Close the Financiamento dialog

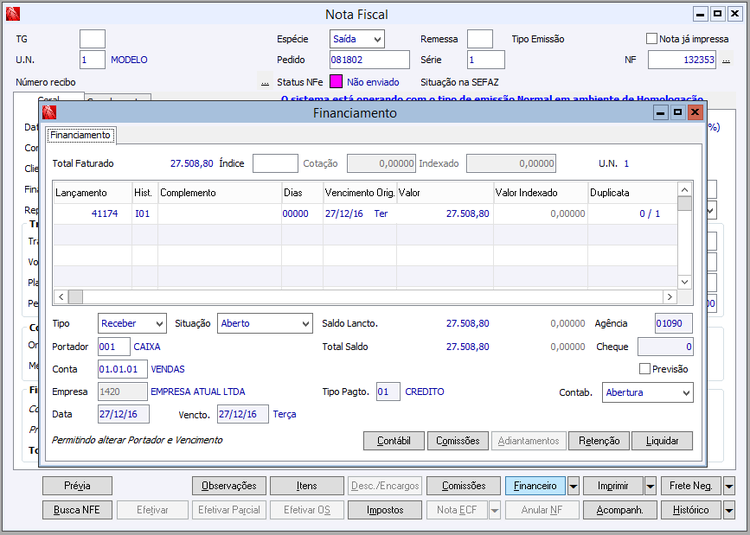tap(695, 113)
